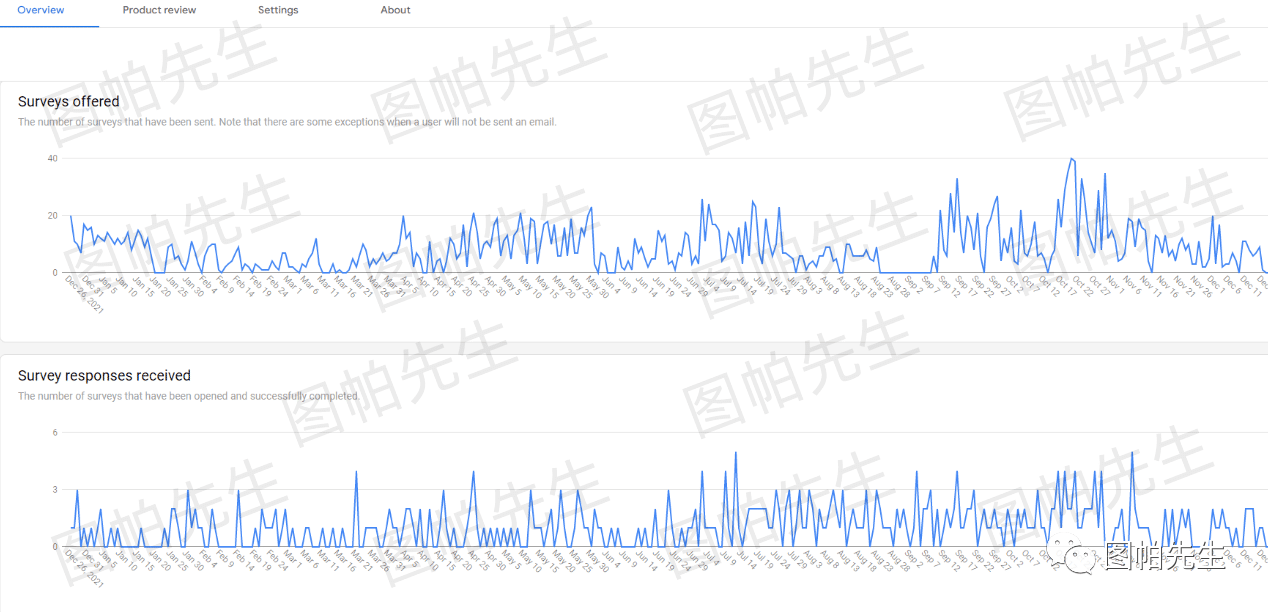Select the description text about surveys that have been sent
Viewport: 1268px width, 612px height.
point(287,122)
